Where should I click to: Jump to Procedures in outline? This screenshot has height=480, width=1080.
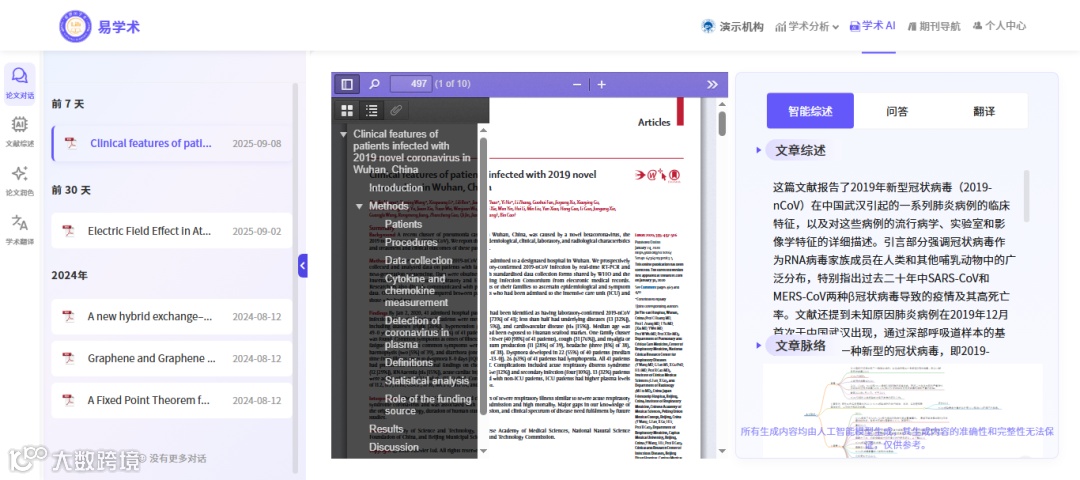point(411,242)
